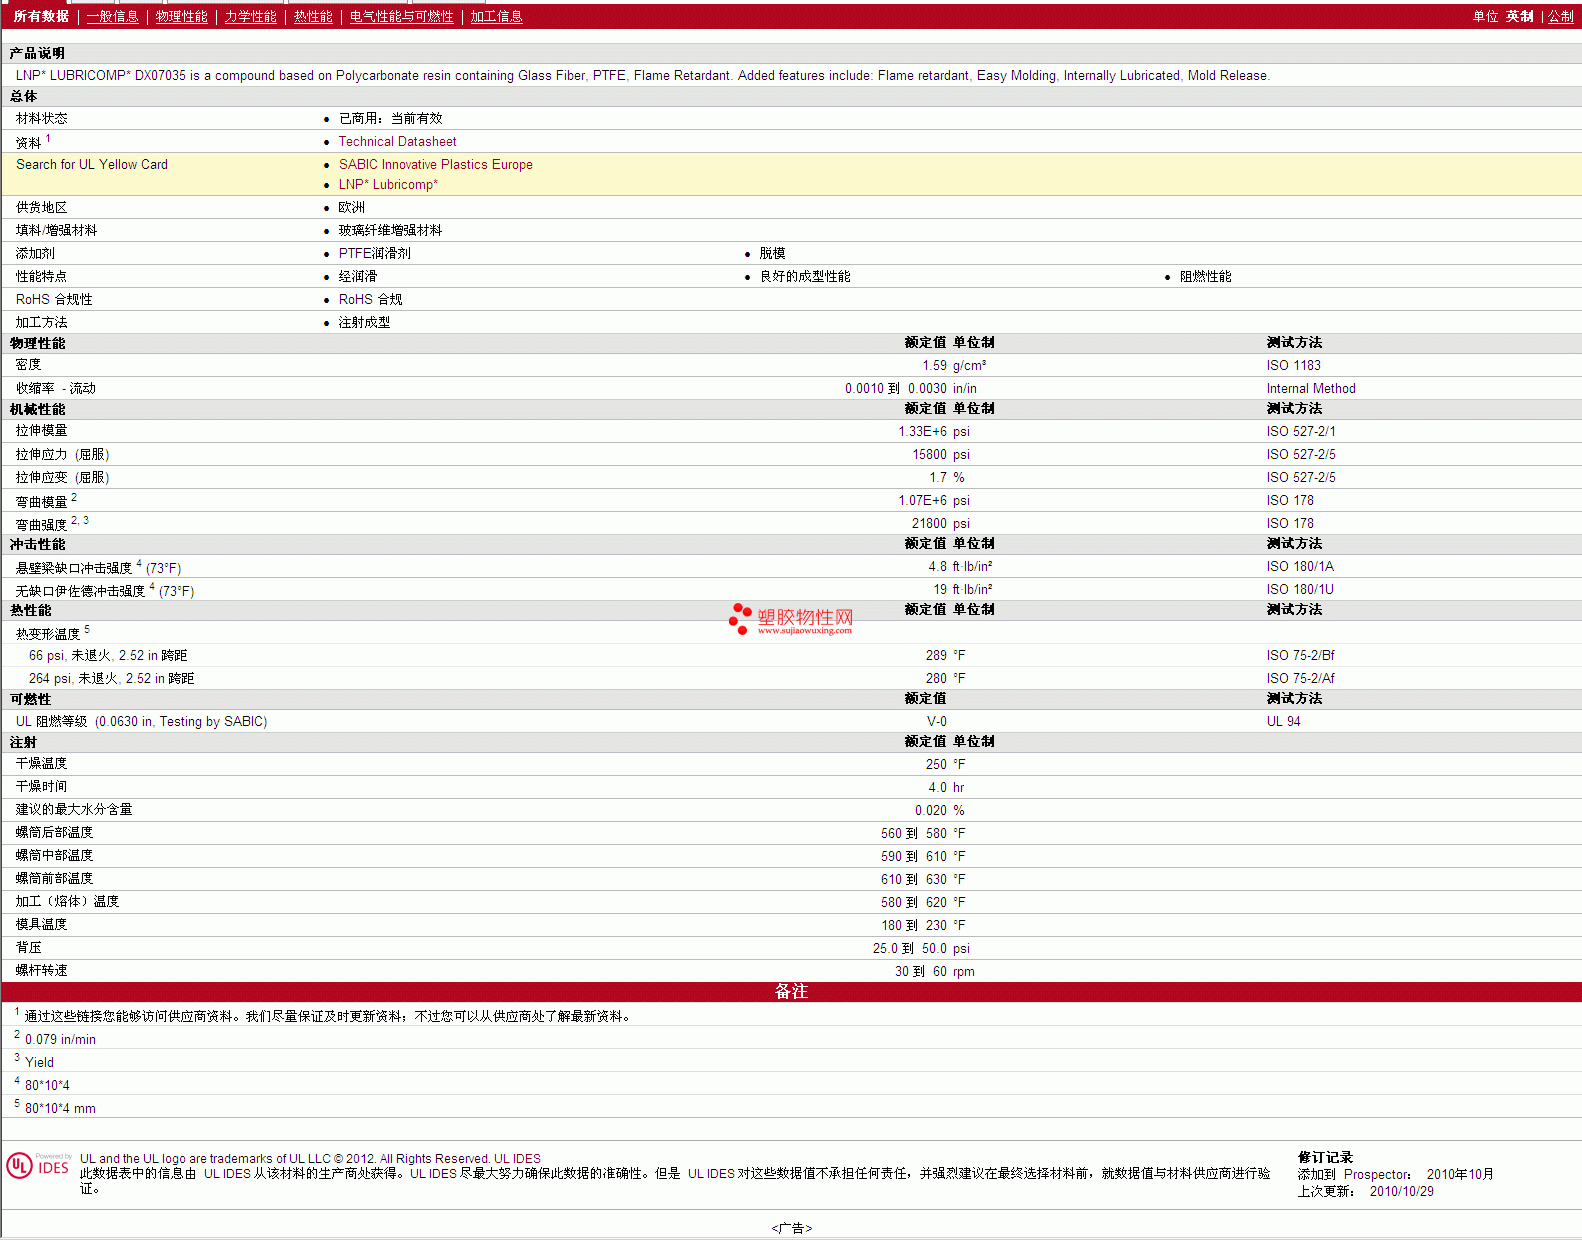Image resolution: width=1582 pixels, height=1240 pixels.
Task: Click the 拉伸应力 value 15800
Action: [929, 455]
